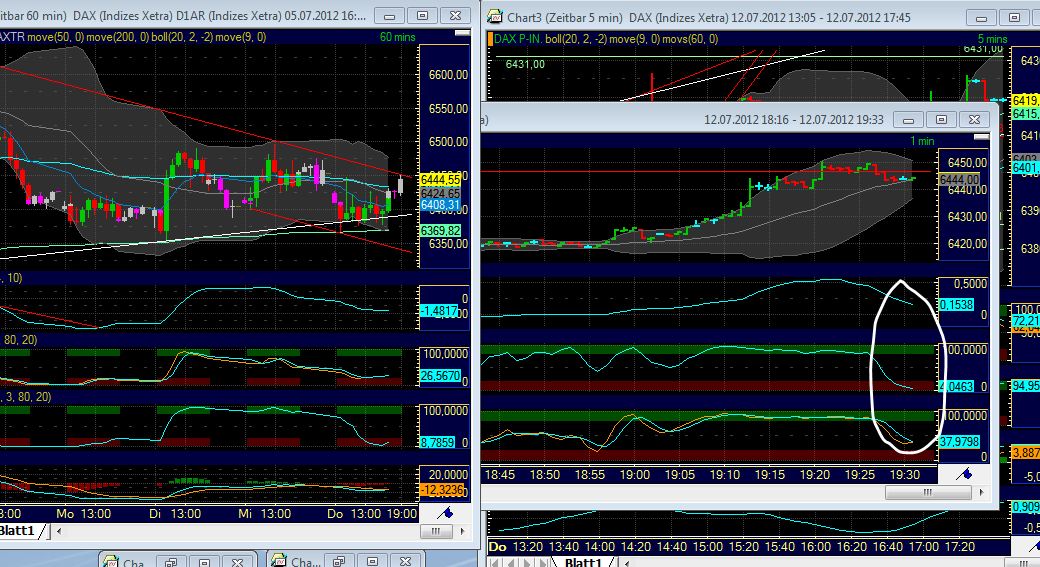Click left scroll arrow in 60 min window scrollbar
The height and width of the screenshot is (567, 1040).
(x=59, y=531)
